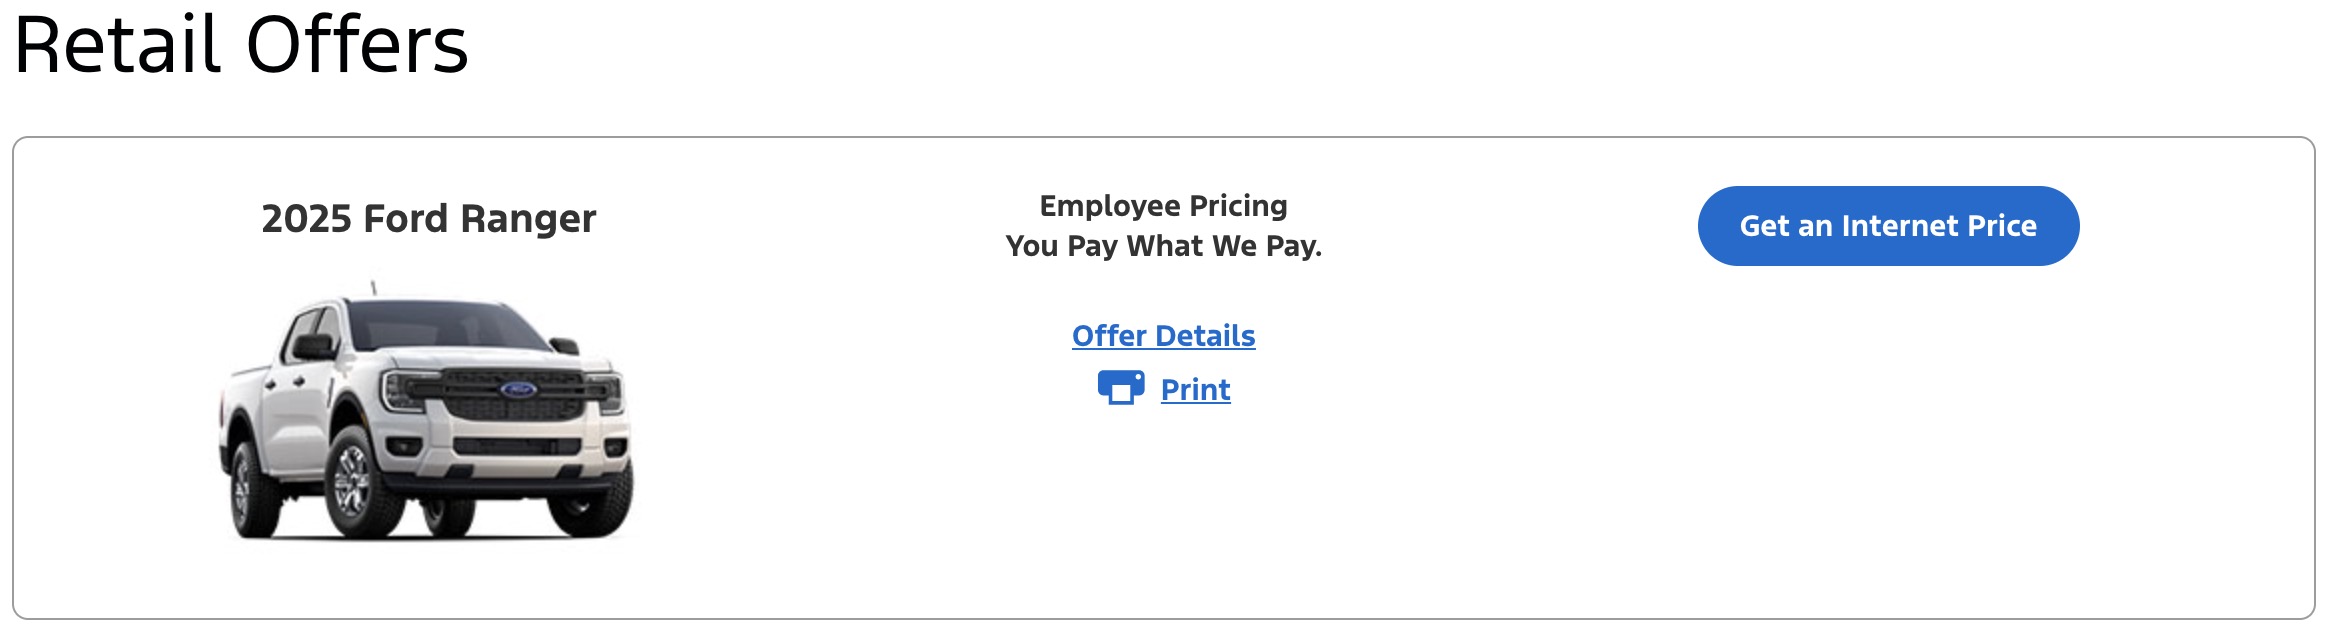
Task: Click the truck's side mirror
Action: pyautogui.click(x=313, y=347)
